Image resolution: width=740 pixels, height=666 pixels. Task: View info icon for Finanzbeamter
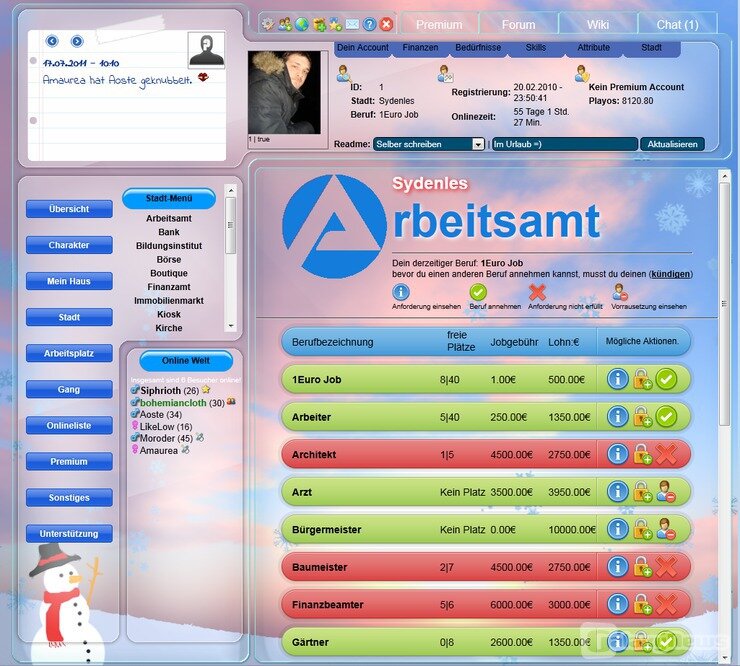[x=617, y=605]
